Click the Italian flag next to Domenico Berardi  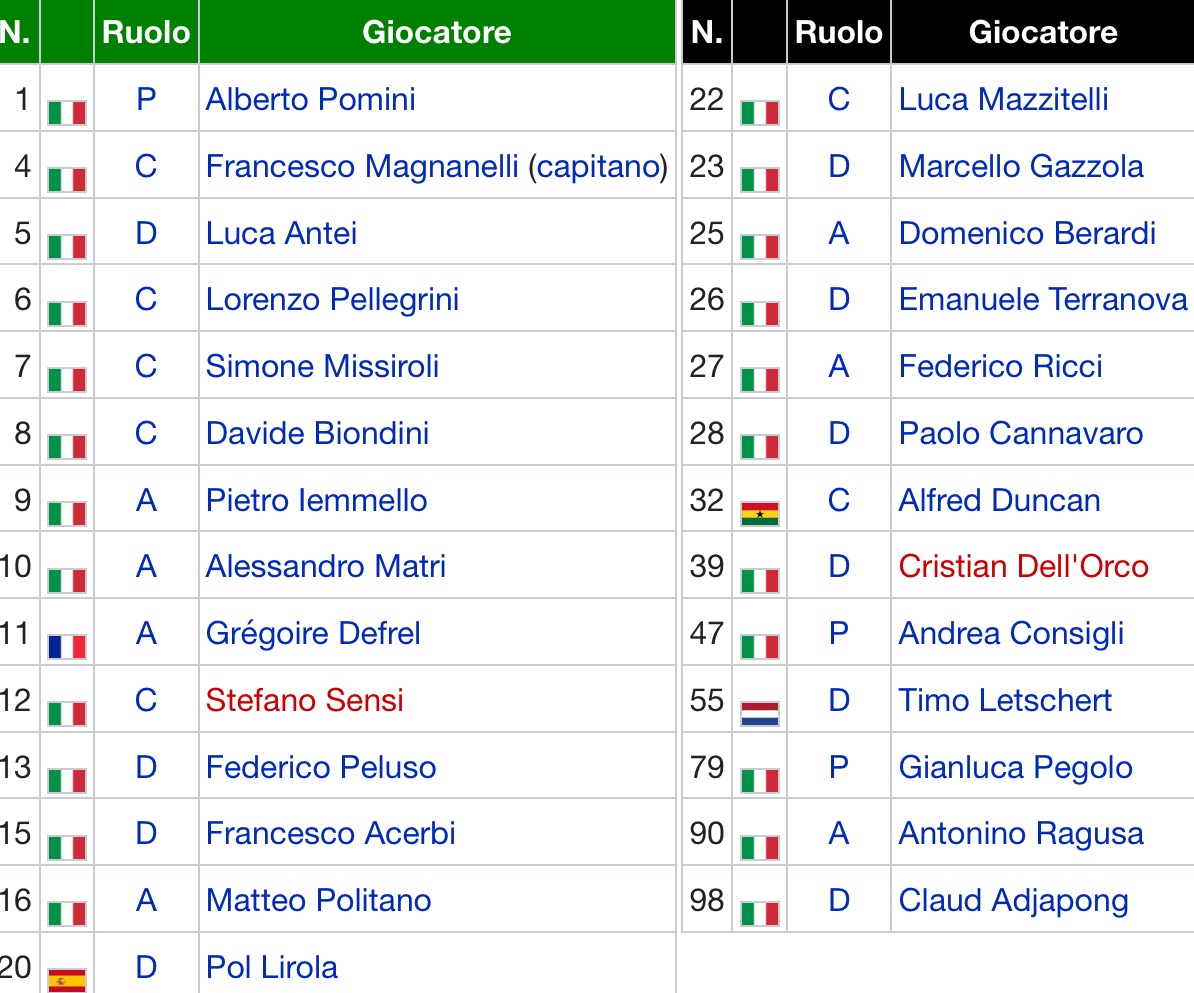coord(760,246)
